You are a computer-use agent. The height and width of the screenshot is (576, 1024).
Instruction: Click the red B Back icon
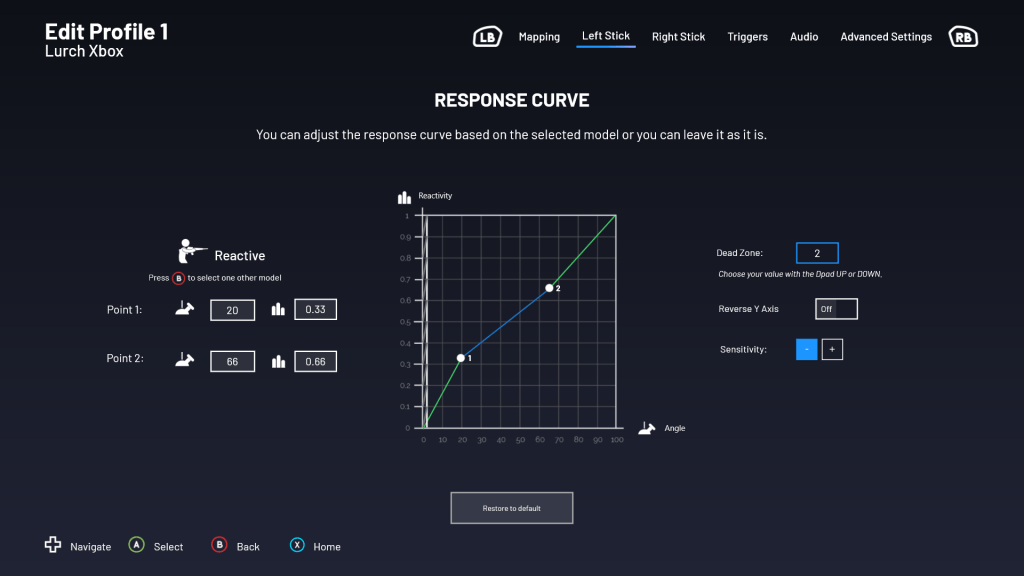click(x=219, y=545)
